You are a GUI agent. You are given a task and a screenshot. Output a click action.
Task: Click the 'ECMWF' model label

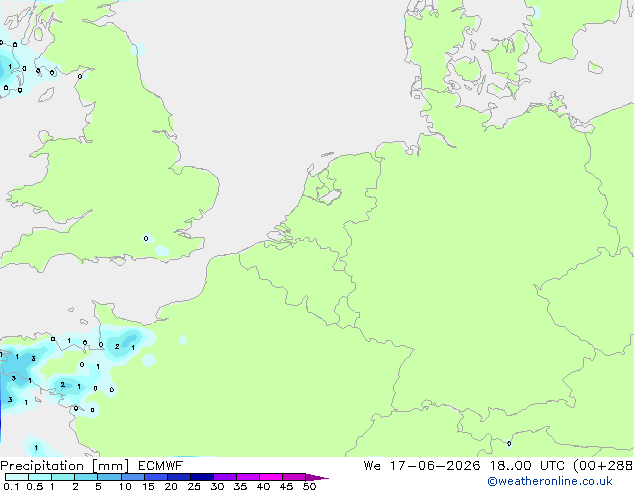tap(161, 466)
